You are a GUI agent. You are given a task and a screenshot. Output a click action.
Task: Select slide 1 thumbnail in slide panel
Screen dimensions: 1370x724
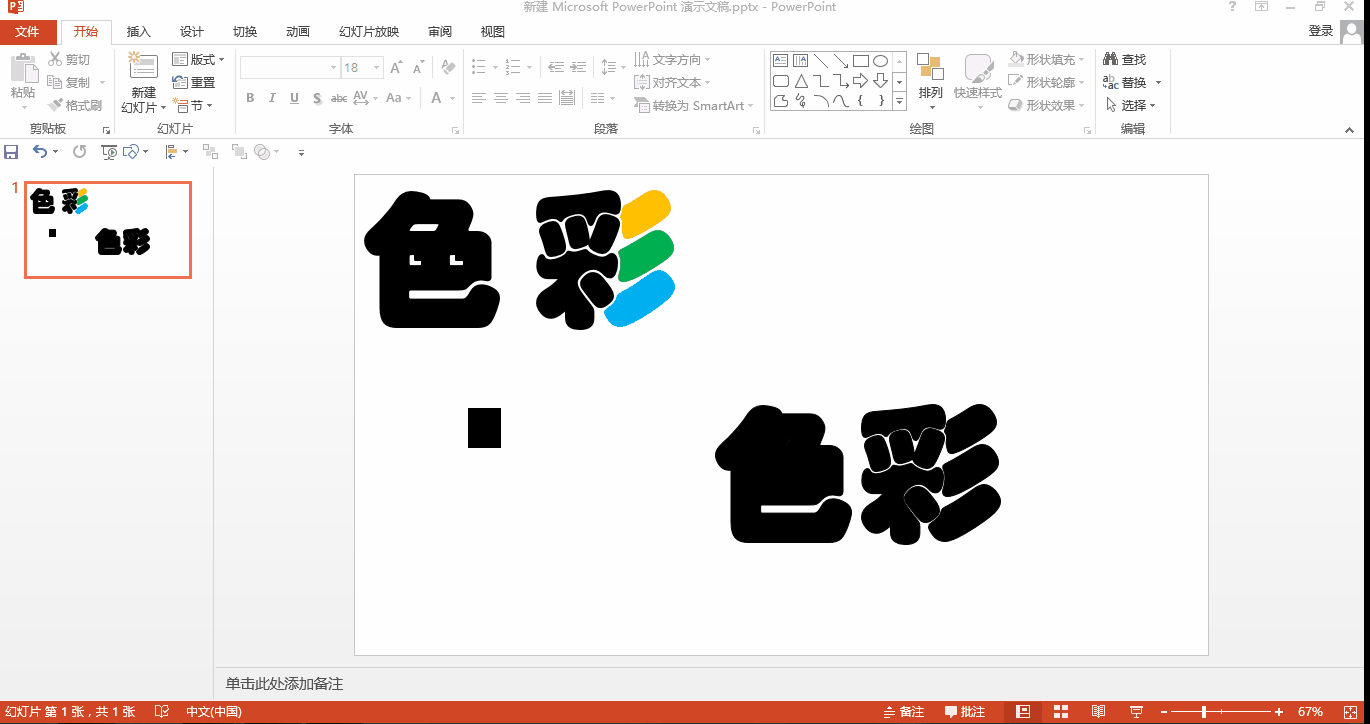coord(107,229)
